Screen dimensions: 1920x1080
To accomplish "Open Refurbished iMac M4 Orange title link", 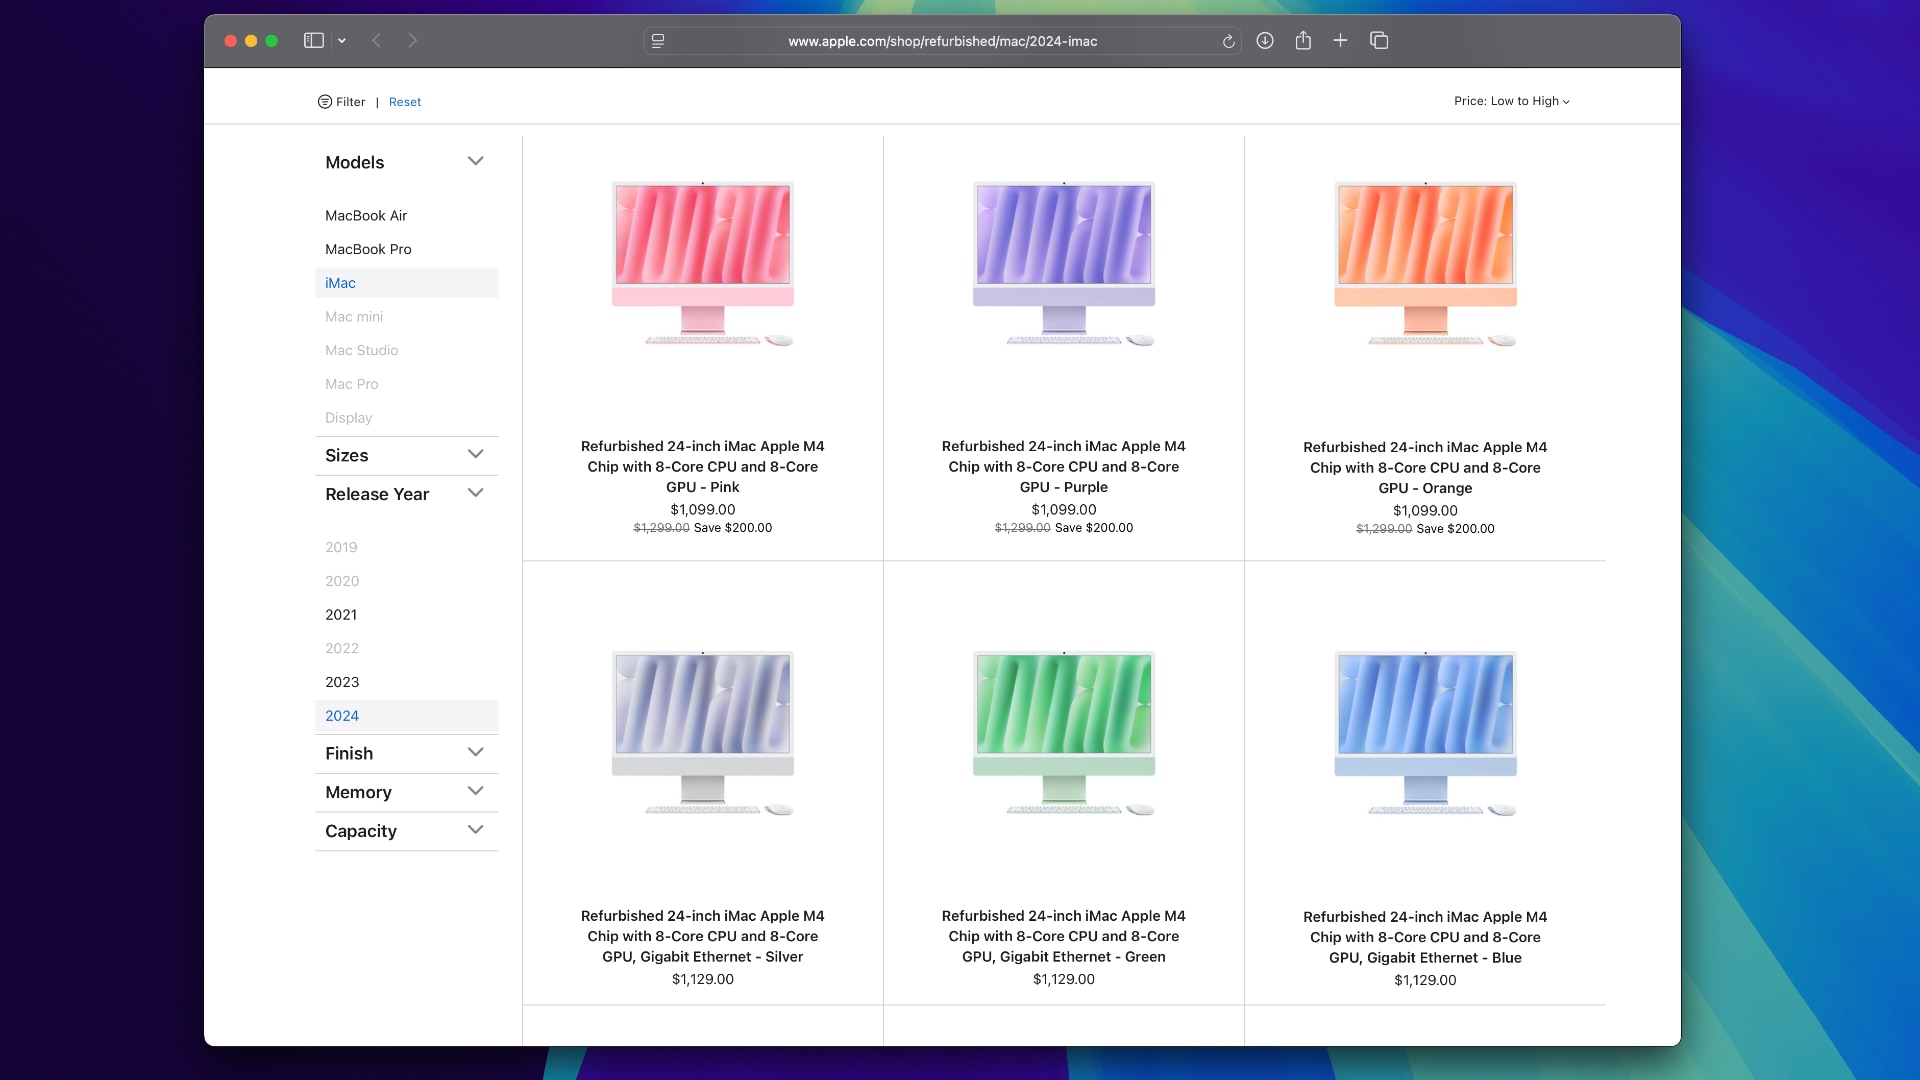I will coord(1425,468).
